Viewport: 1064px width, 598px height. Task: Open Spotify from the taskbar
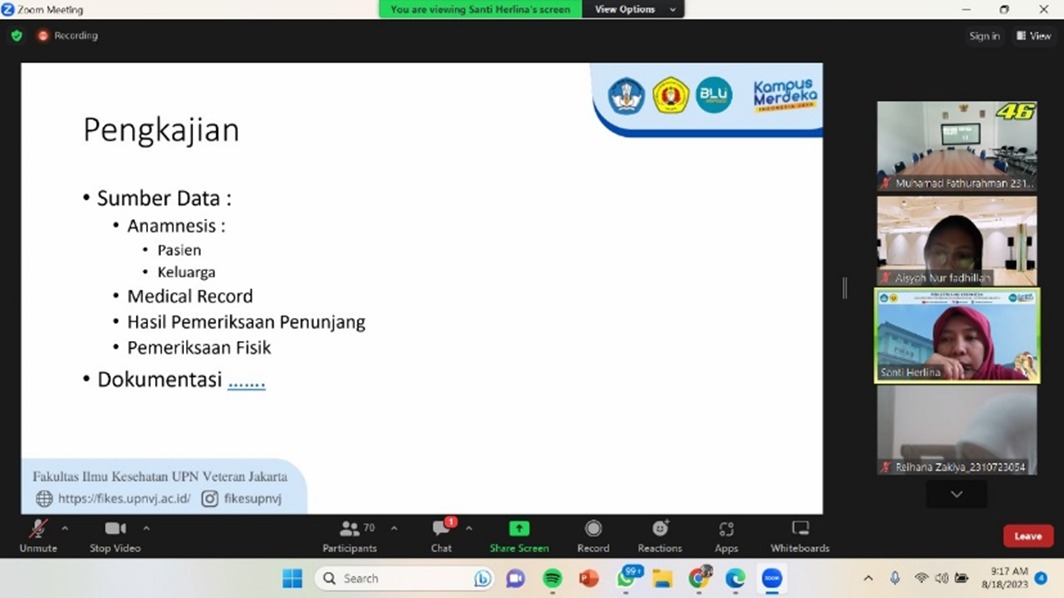(x=552, y=578)
